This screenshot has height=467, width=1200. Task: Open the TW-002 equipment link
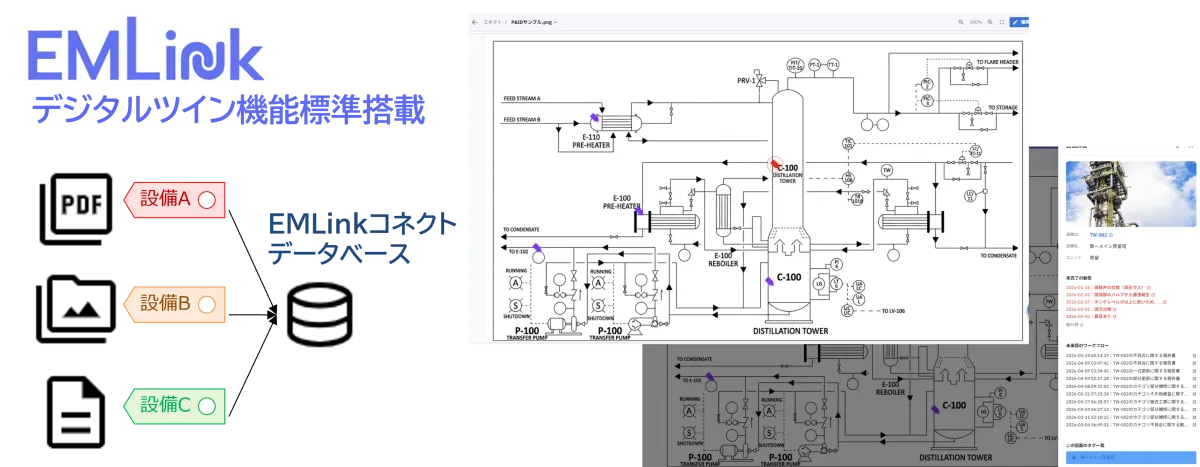pyautogui.click(x=1100, y=234)
